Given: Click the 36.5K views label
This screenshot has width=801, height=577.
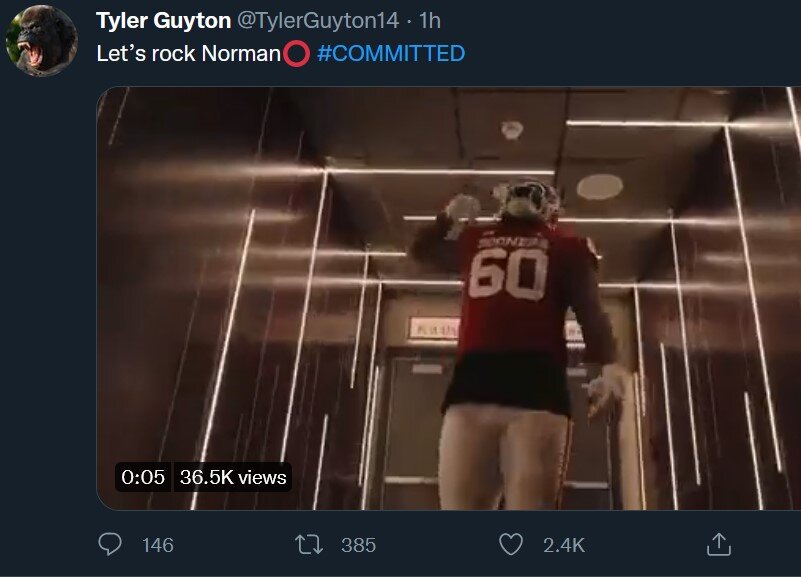Looking at the screenshot, I should tap(233, 477).
